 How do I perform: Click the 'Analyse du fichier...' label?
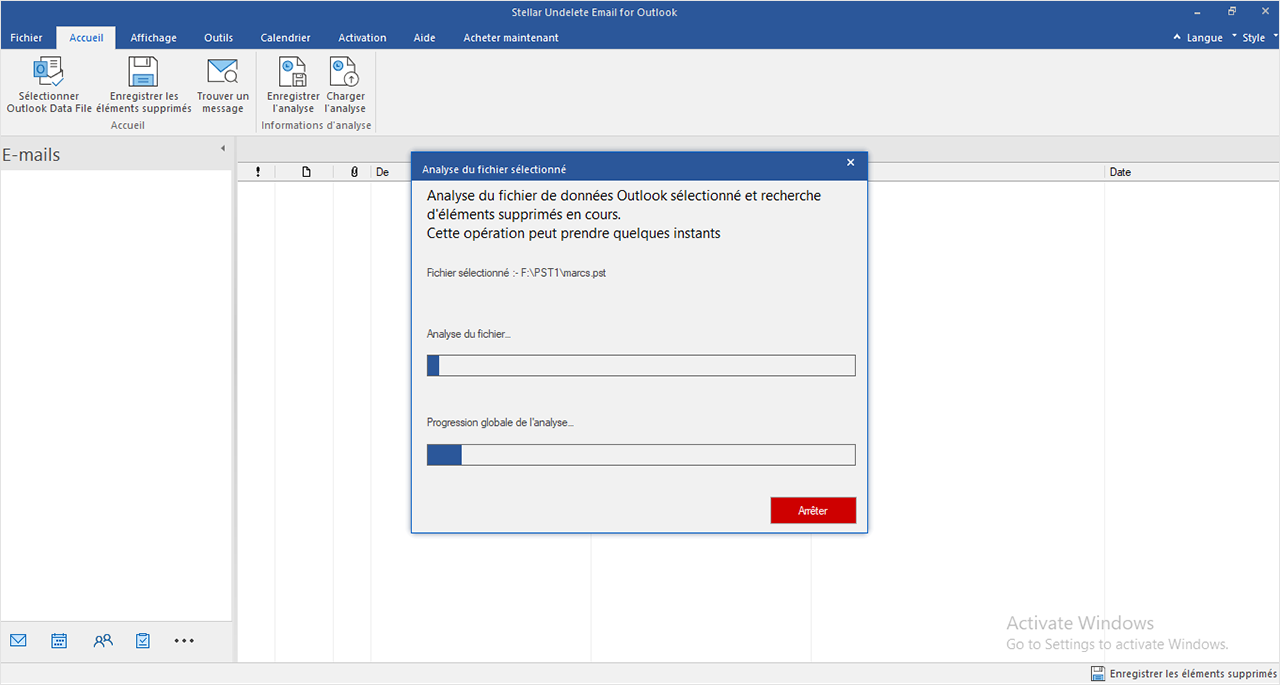pos(468,333)
